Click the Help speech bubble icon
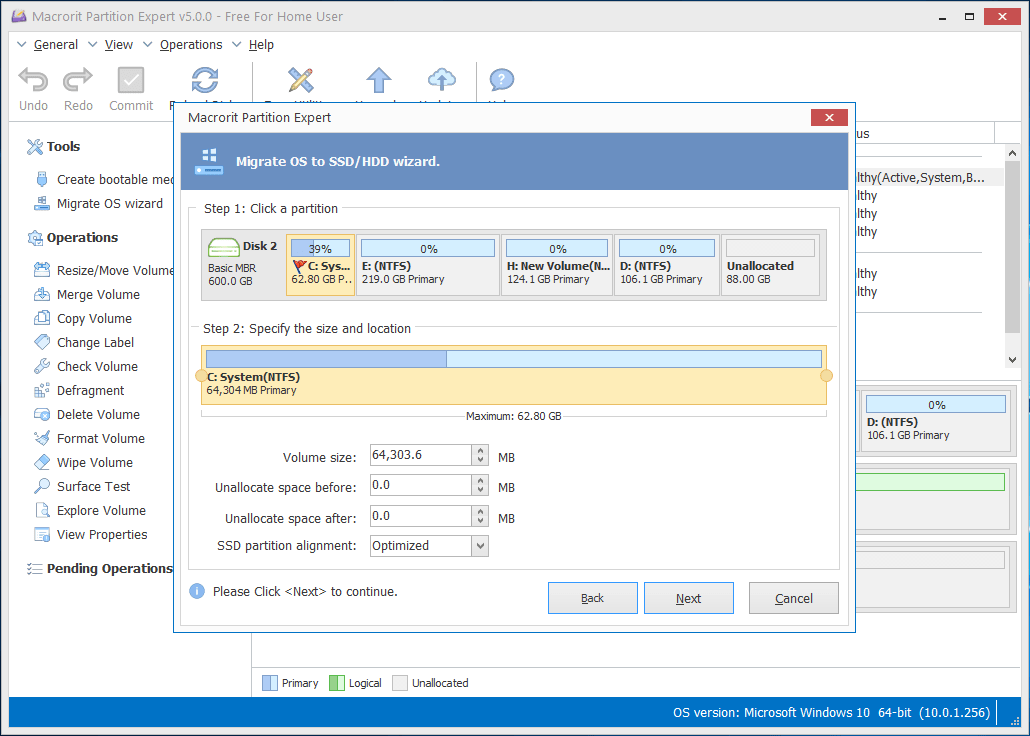The width and height of the screenshot is (1030, 736). tap(501, 80)
